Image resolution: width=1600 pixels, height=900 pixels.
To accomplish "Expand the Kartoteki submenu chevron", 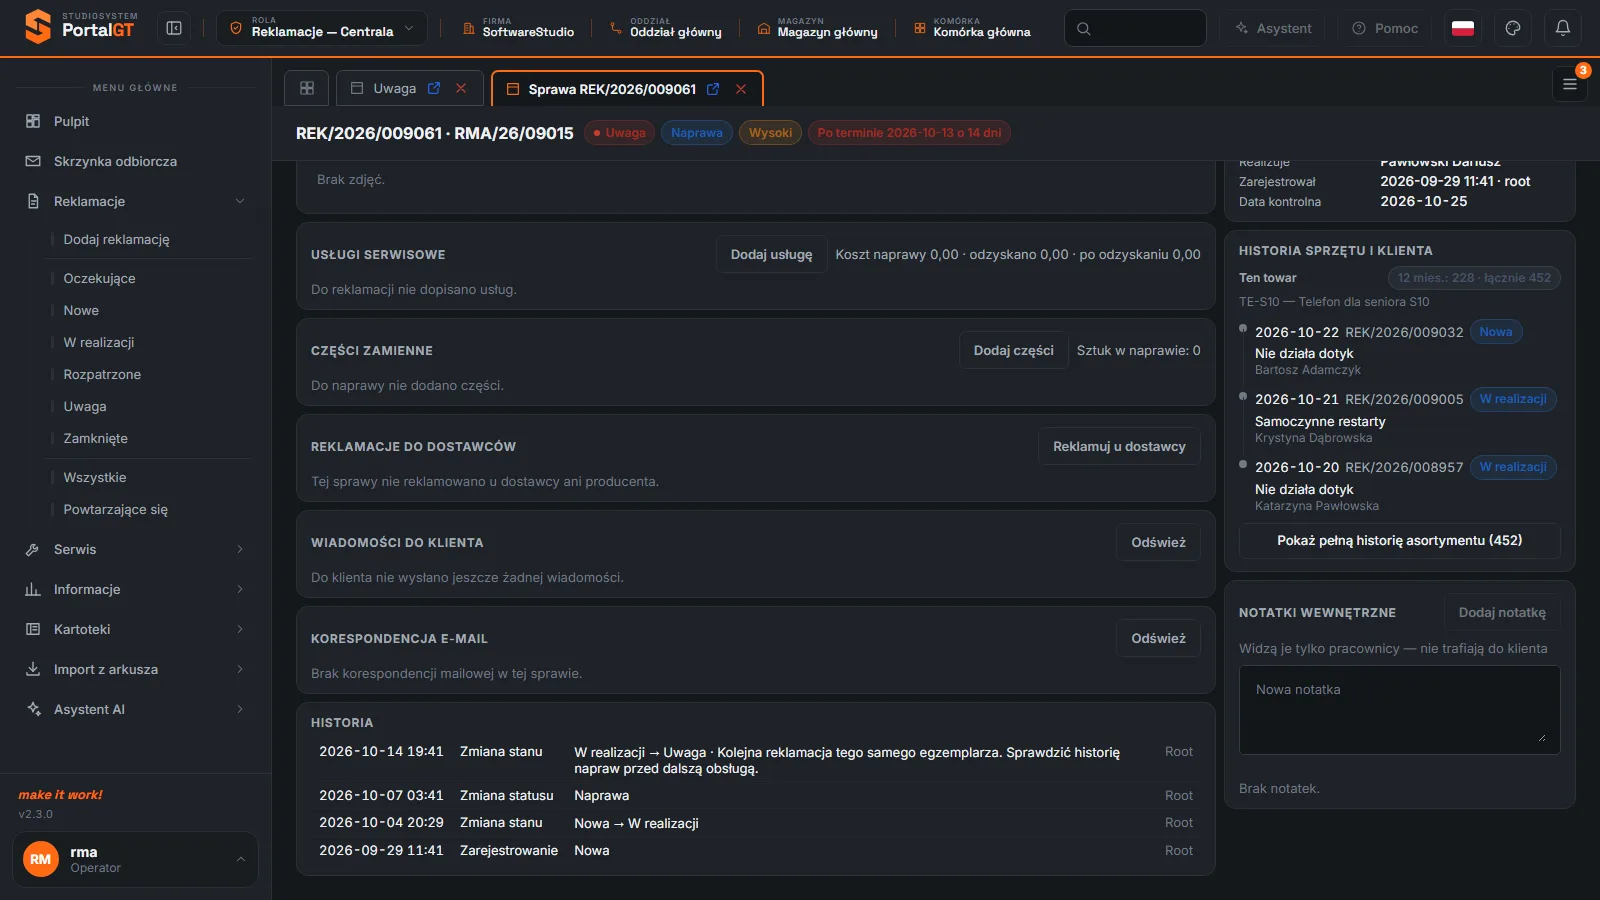I will [240, 629].
